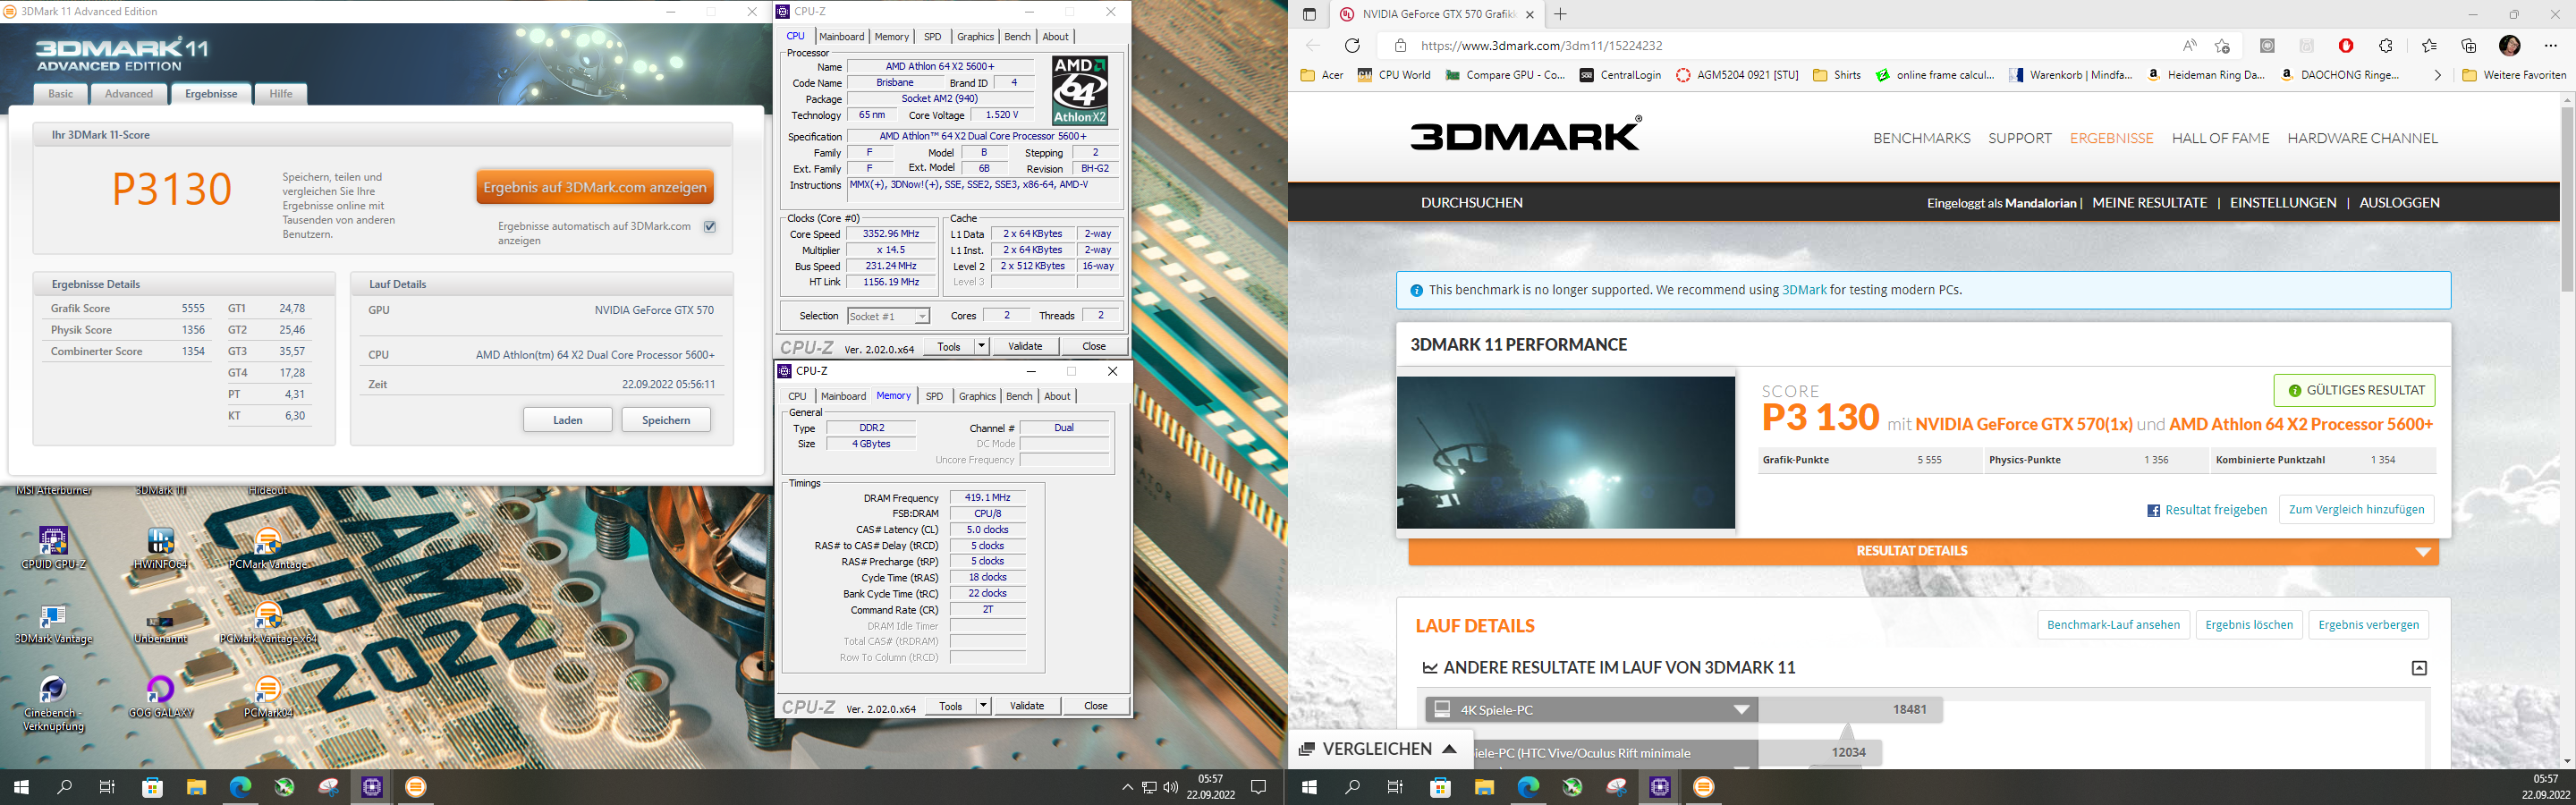Click the 3DMark link in info banner
Viewport: 2576px width, 805px height.
(1804, 290)
